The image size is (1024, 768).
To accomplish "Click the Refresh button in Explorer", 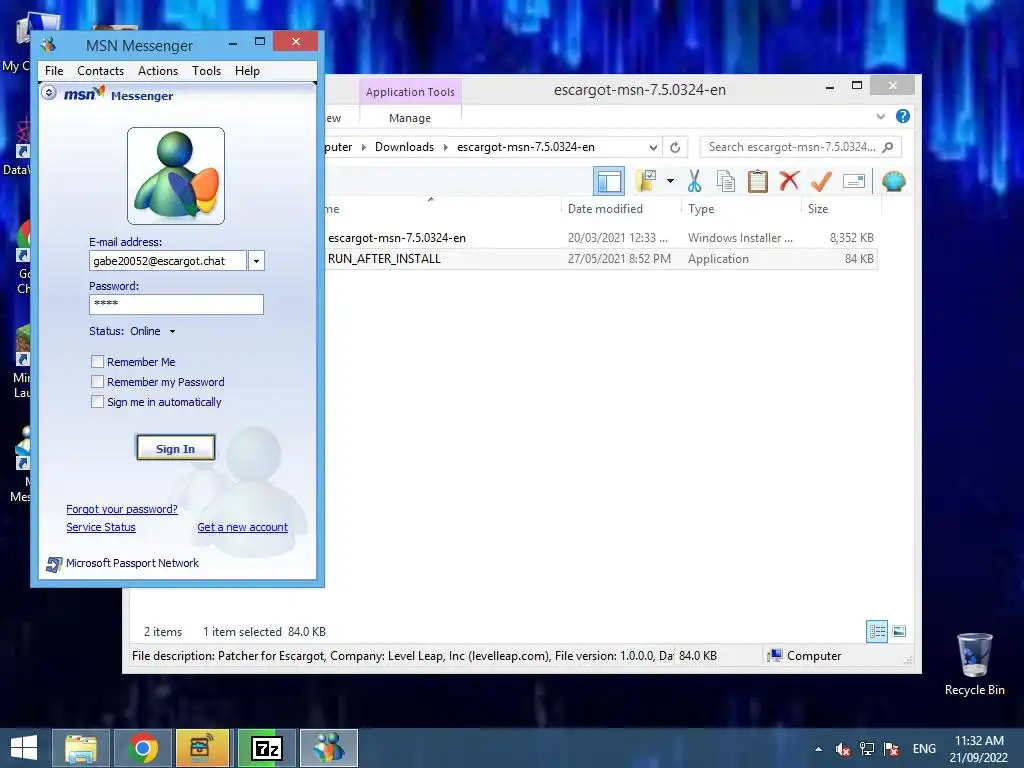I will [675, 148].
